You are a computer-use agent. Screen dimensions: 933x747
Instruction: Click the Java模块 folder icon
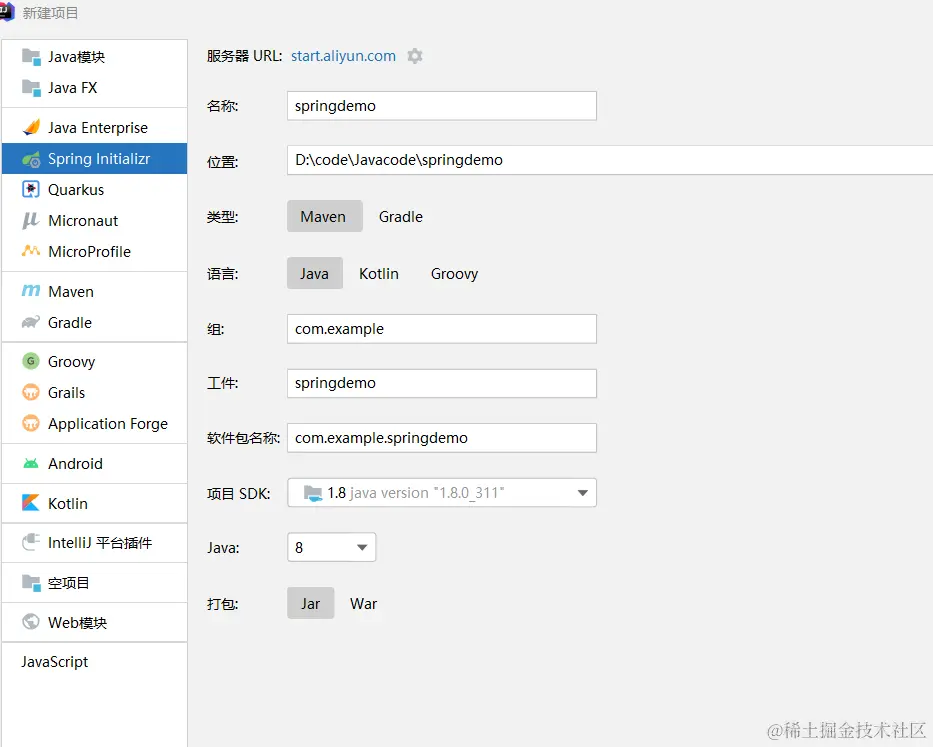click(31, 57)
